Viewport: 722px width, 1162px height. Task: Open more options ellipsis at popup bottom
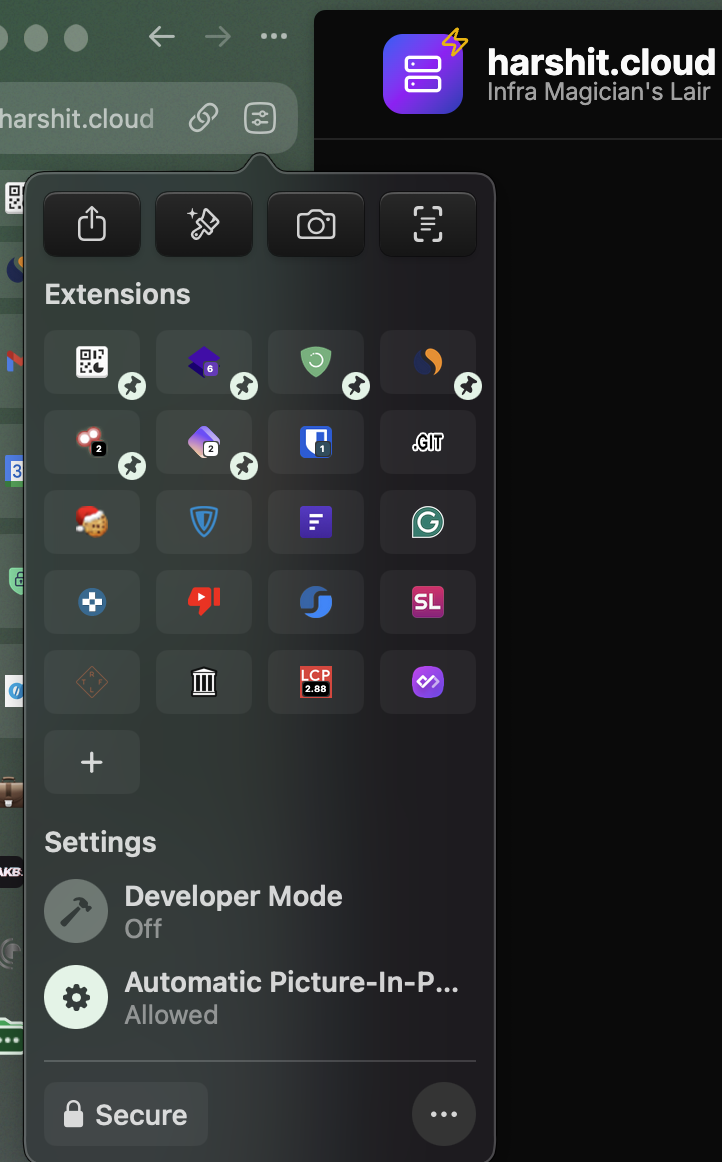point(443,1114)
